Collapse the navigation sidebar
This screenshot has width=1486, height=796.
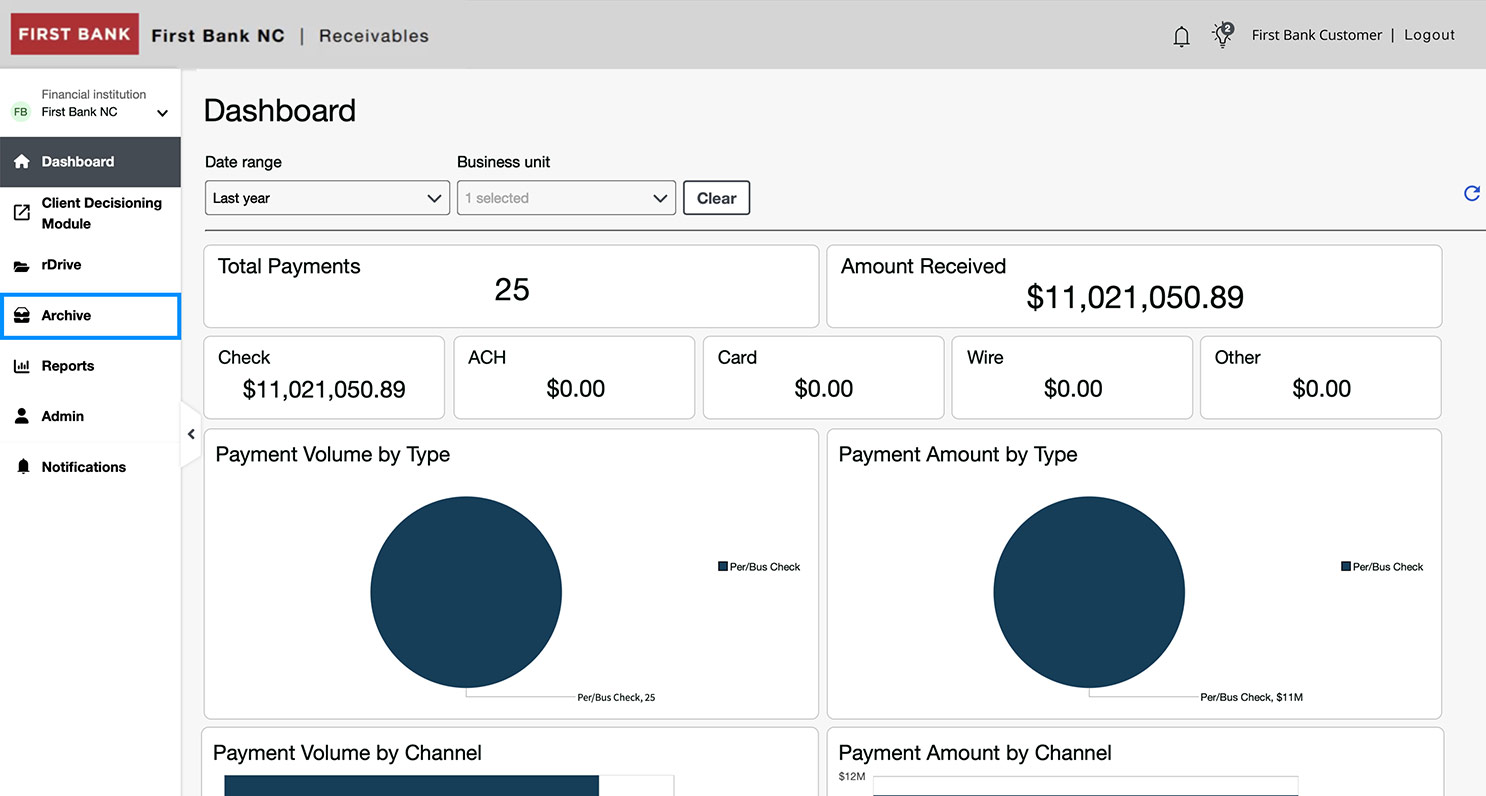(191, 434)
